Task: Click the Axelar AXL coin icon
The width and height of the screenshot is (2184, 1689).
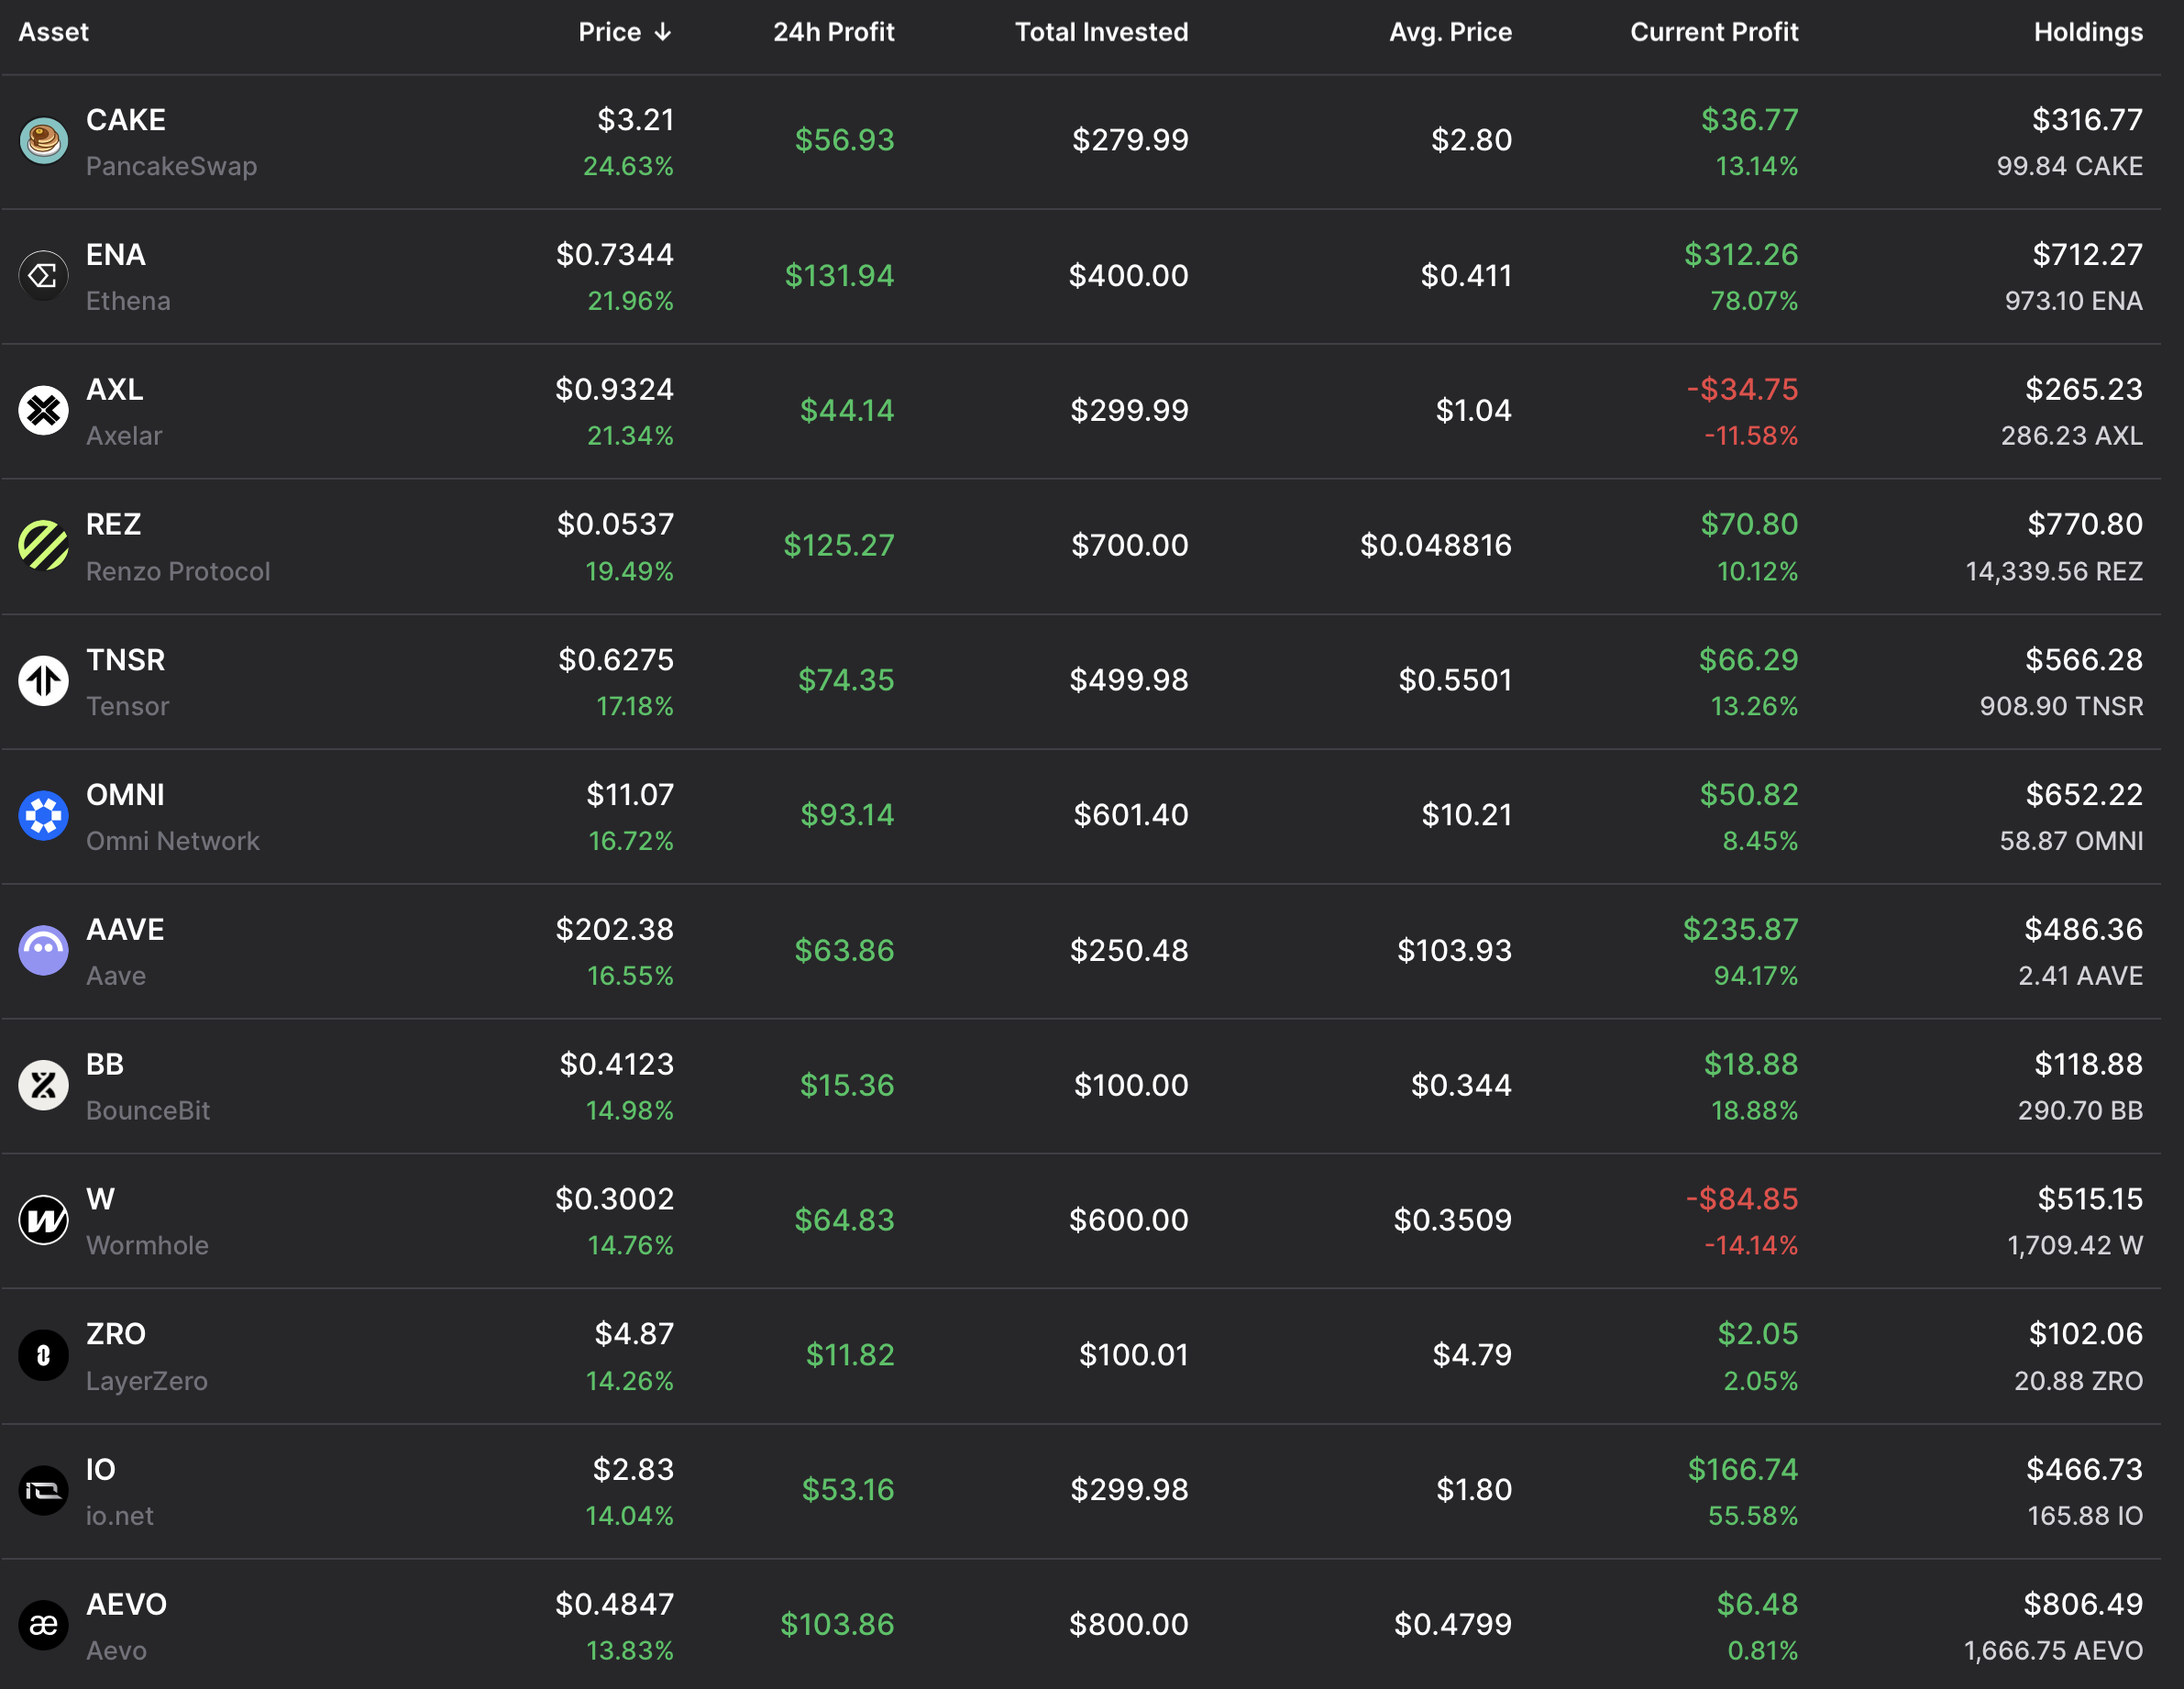Action: click(44, 411)
